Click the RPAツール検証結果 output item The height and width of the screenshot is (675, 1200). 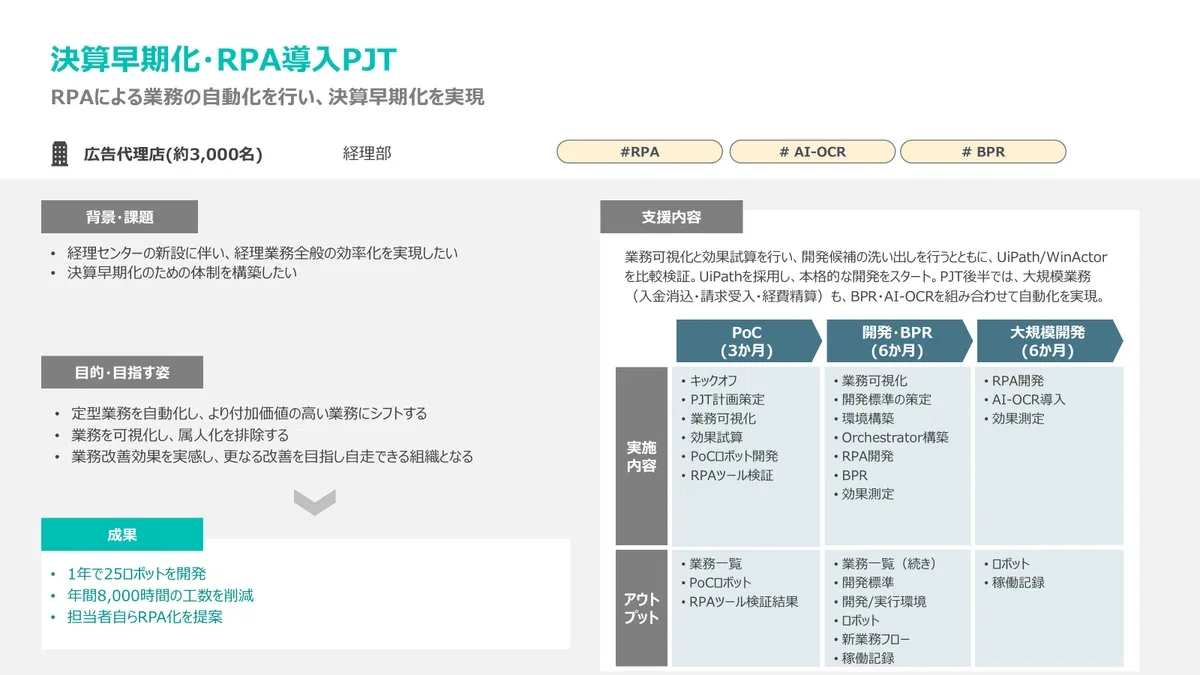[744, 601]
